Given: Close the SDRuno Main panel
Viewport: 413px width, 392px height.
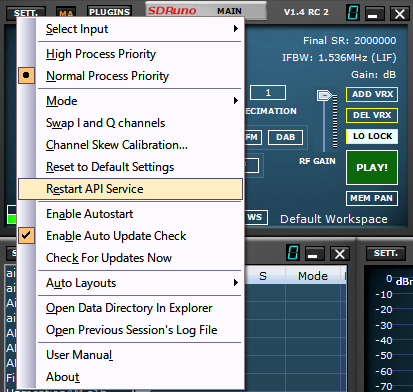Looking at the screenshot, I should click(399, 14).
